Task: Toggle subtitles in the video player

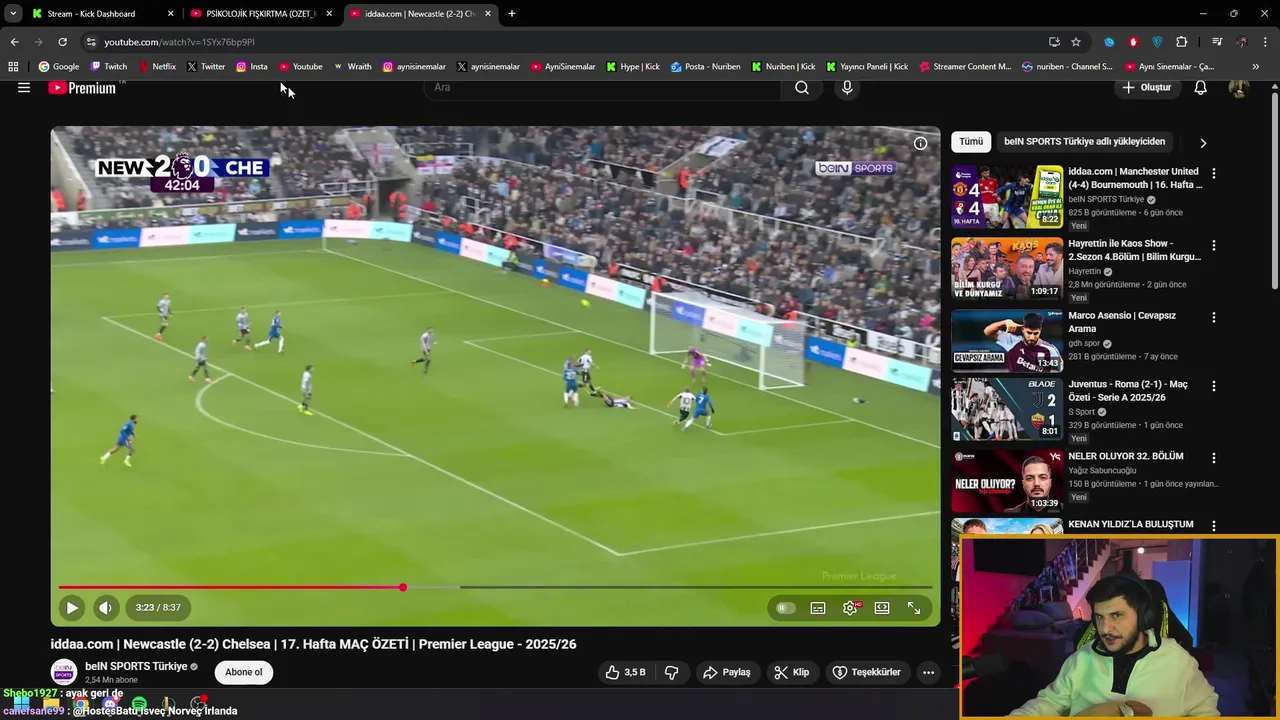Action: click(818, 608)
